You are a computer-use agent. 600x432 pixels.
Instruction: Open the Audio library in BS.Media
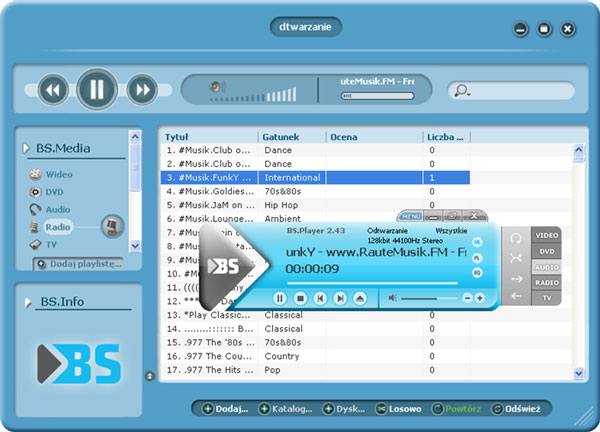click(57, 210)
